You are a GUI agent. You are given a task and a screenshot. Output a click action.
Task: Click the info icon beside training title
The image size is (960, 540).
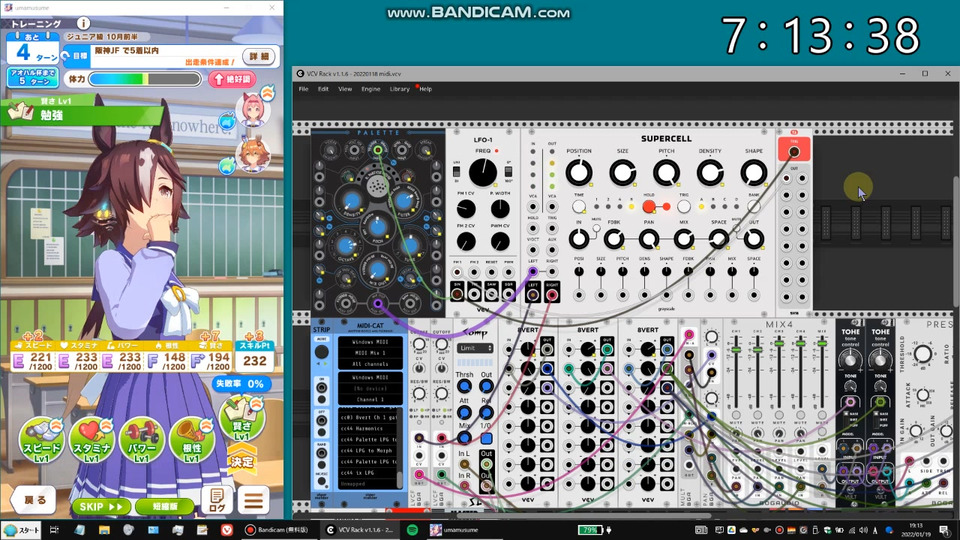[83, 23]
